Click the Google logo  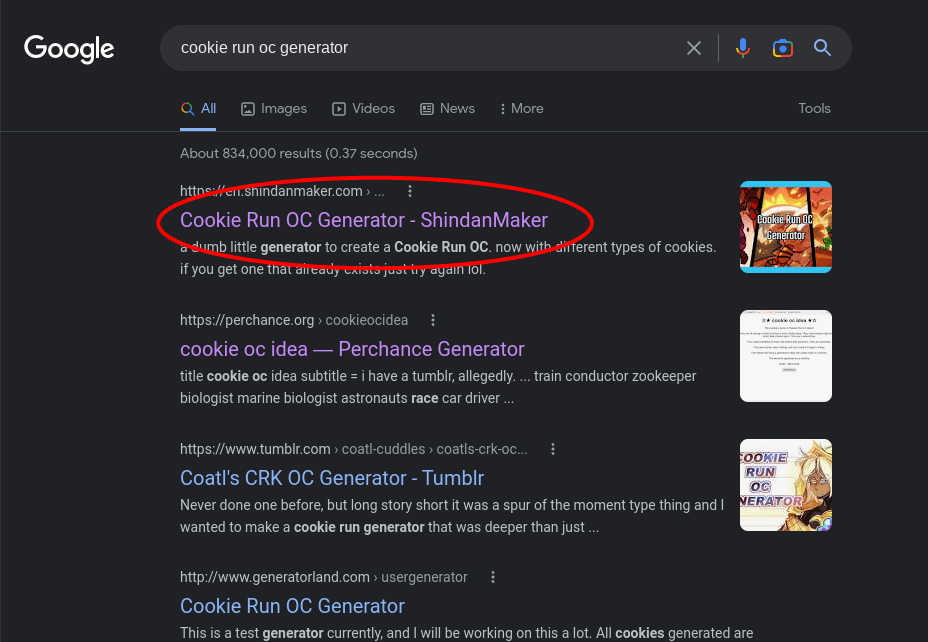[68, 49]
